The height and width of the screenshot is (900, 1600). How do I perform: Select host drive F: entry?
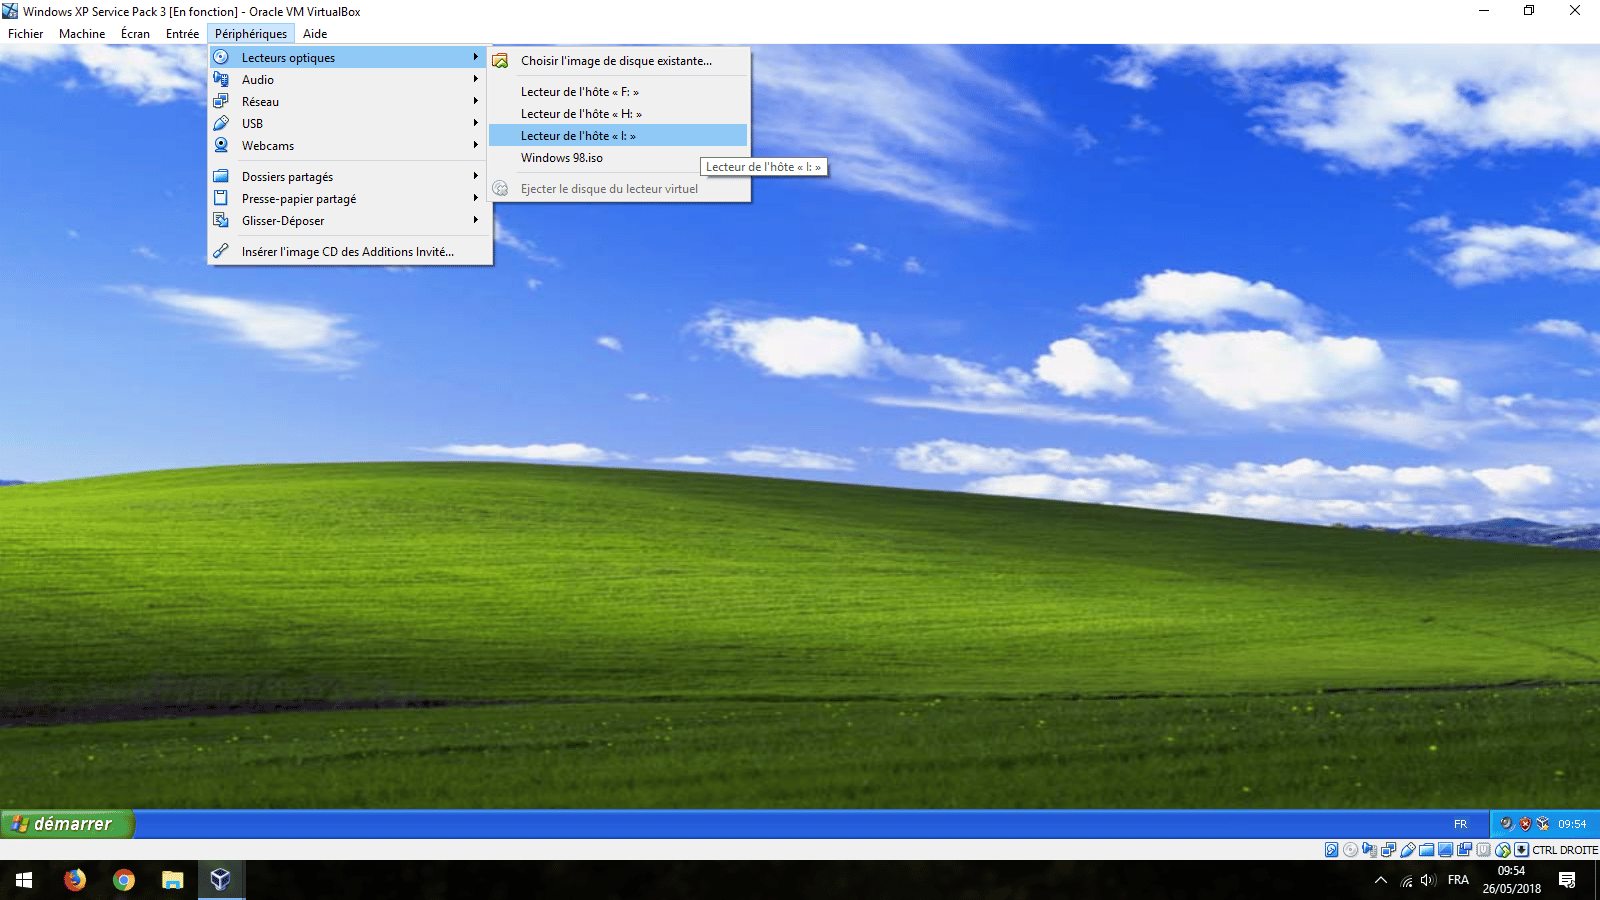[x=618, y=91]
